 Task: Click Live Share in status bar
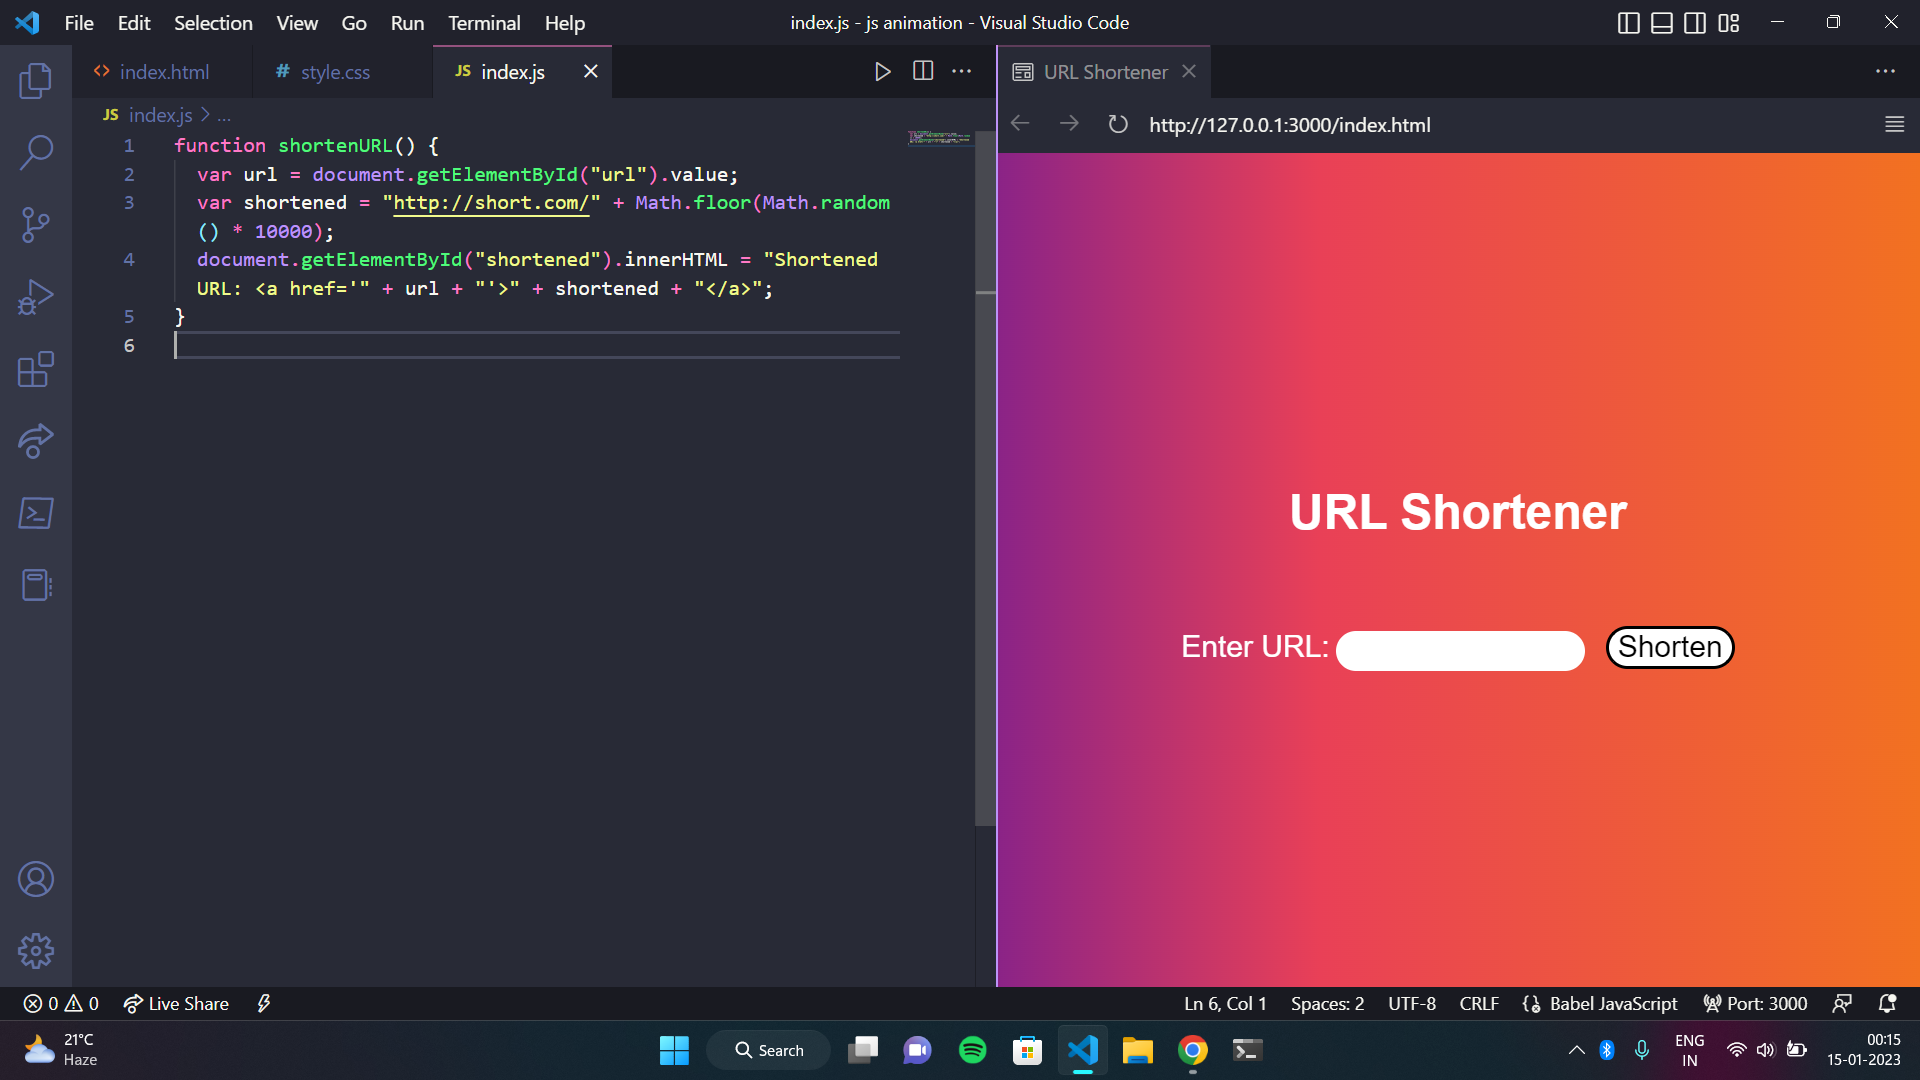tap(176, 1003)
